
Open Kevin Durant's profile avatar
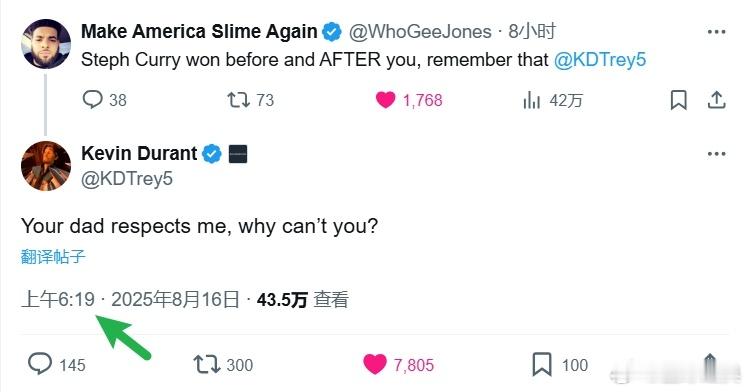(46, 166)
